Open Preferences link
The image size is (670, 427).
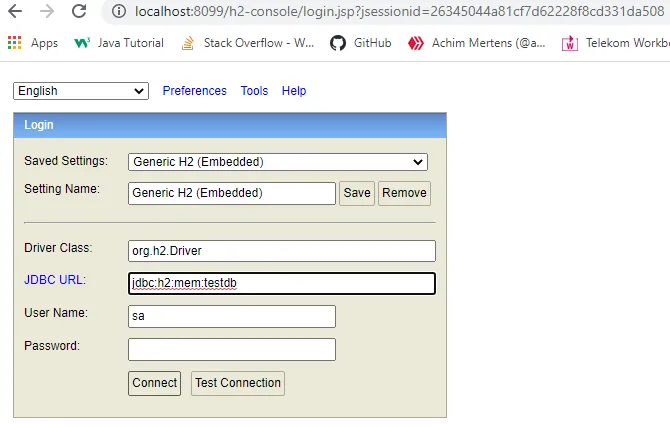(x=194, y=91)
